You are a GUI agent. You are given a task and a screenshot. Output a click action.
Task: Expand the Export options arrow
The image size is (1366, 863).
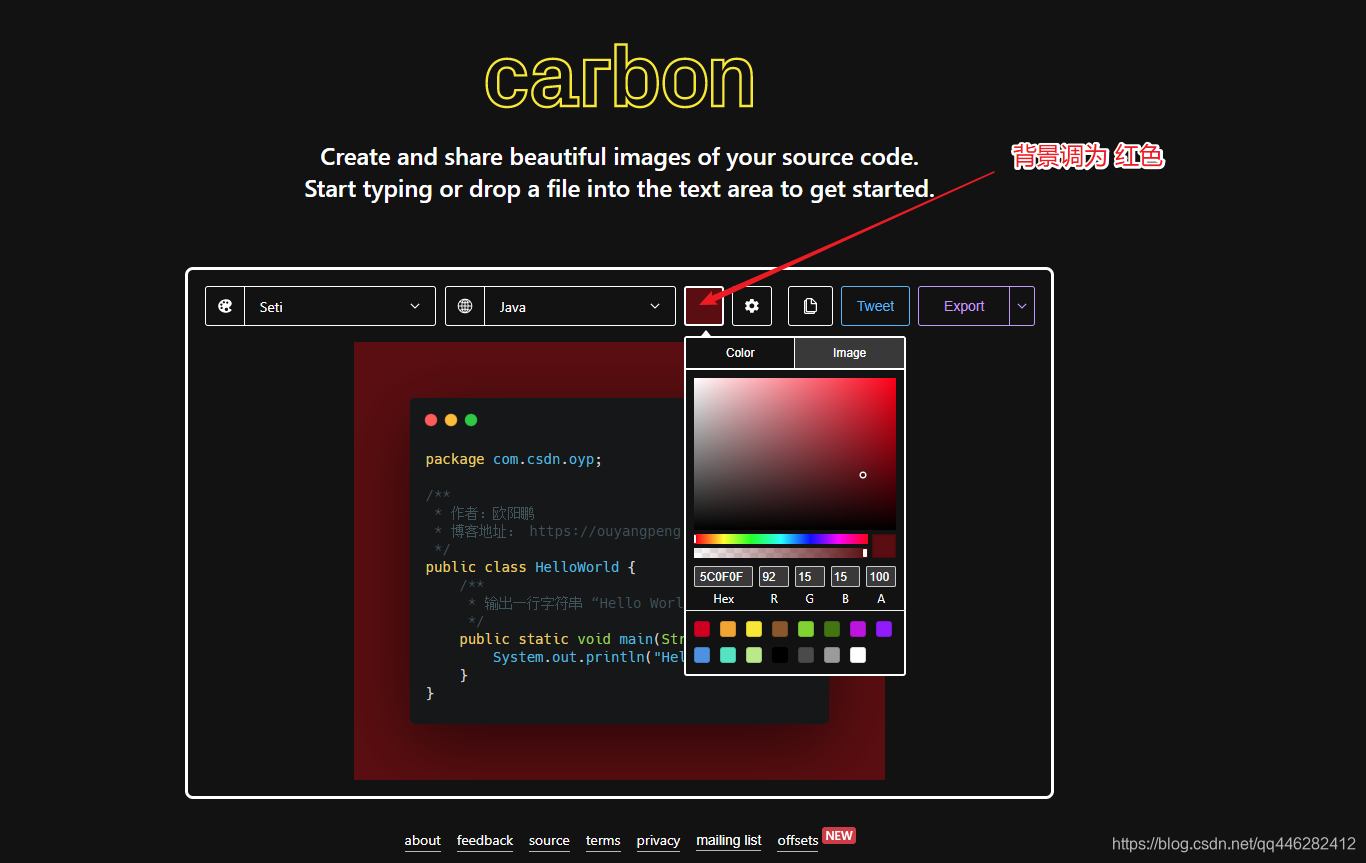tap(1022, 306)
